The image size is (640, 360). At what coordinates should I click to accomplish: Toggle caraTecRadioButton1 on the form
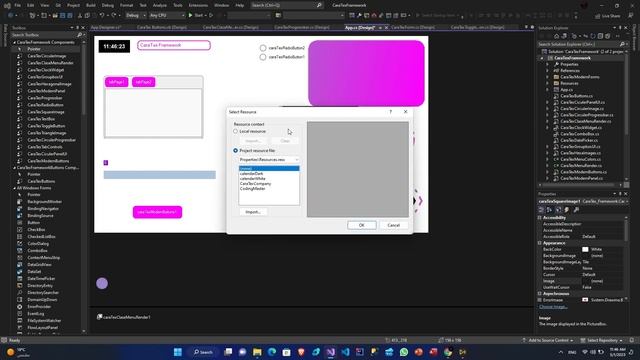[x=263, y=57]
